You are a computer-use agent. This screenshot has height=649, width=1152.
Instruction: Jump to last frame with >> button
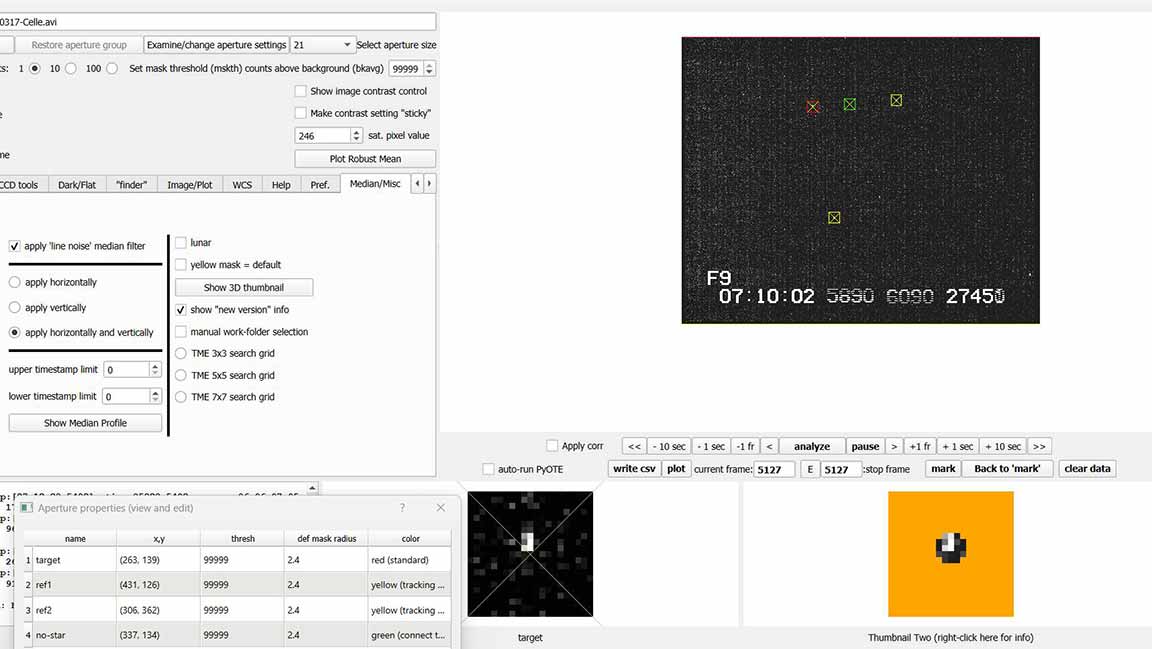tap(1039, 447)
